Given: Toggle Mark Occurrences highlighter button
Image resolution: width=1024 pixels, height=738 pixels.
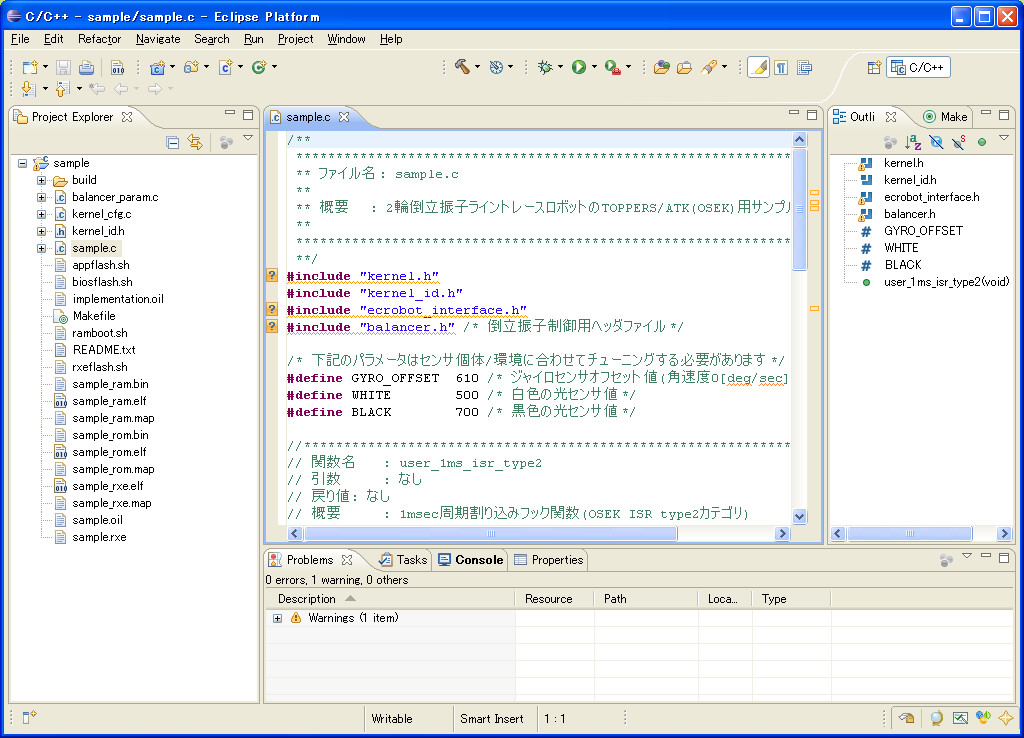Looking at the screenshot, I should pos(758,67).
